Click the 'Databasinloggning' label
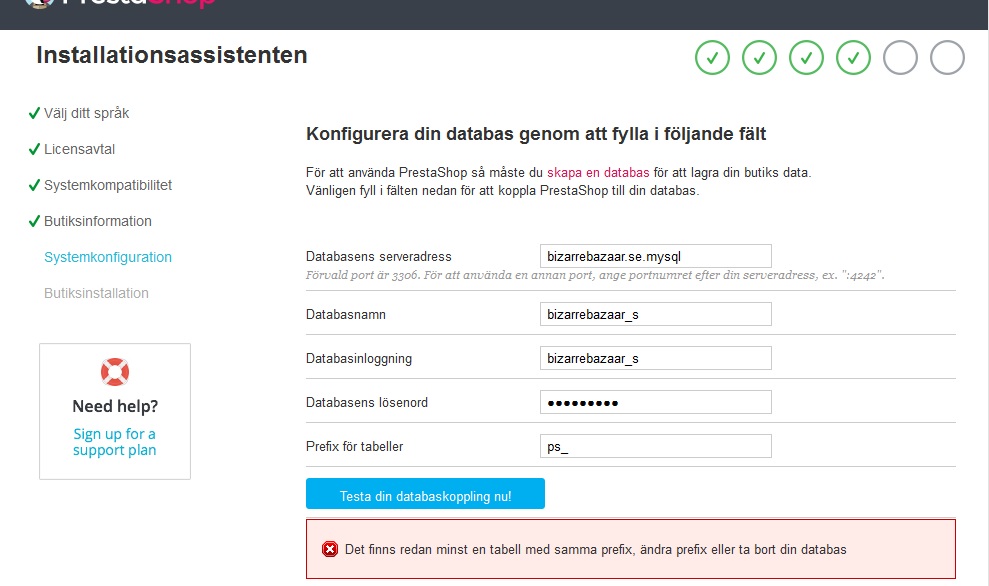989x586 pixels. coord(359,359)
